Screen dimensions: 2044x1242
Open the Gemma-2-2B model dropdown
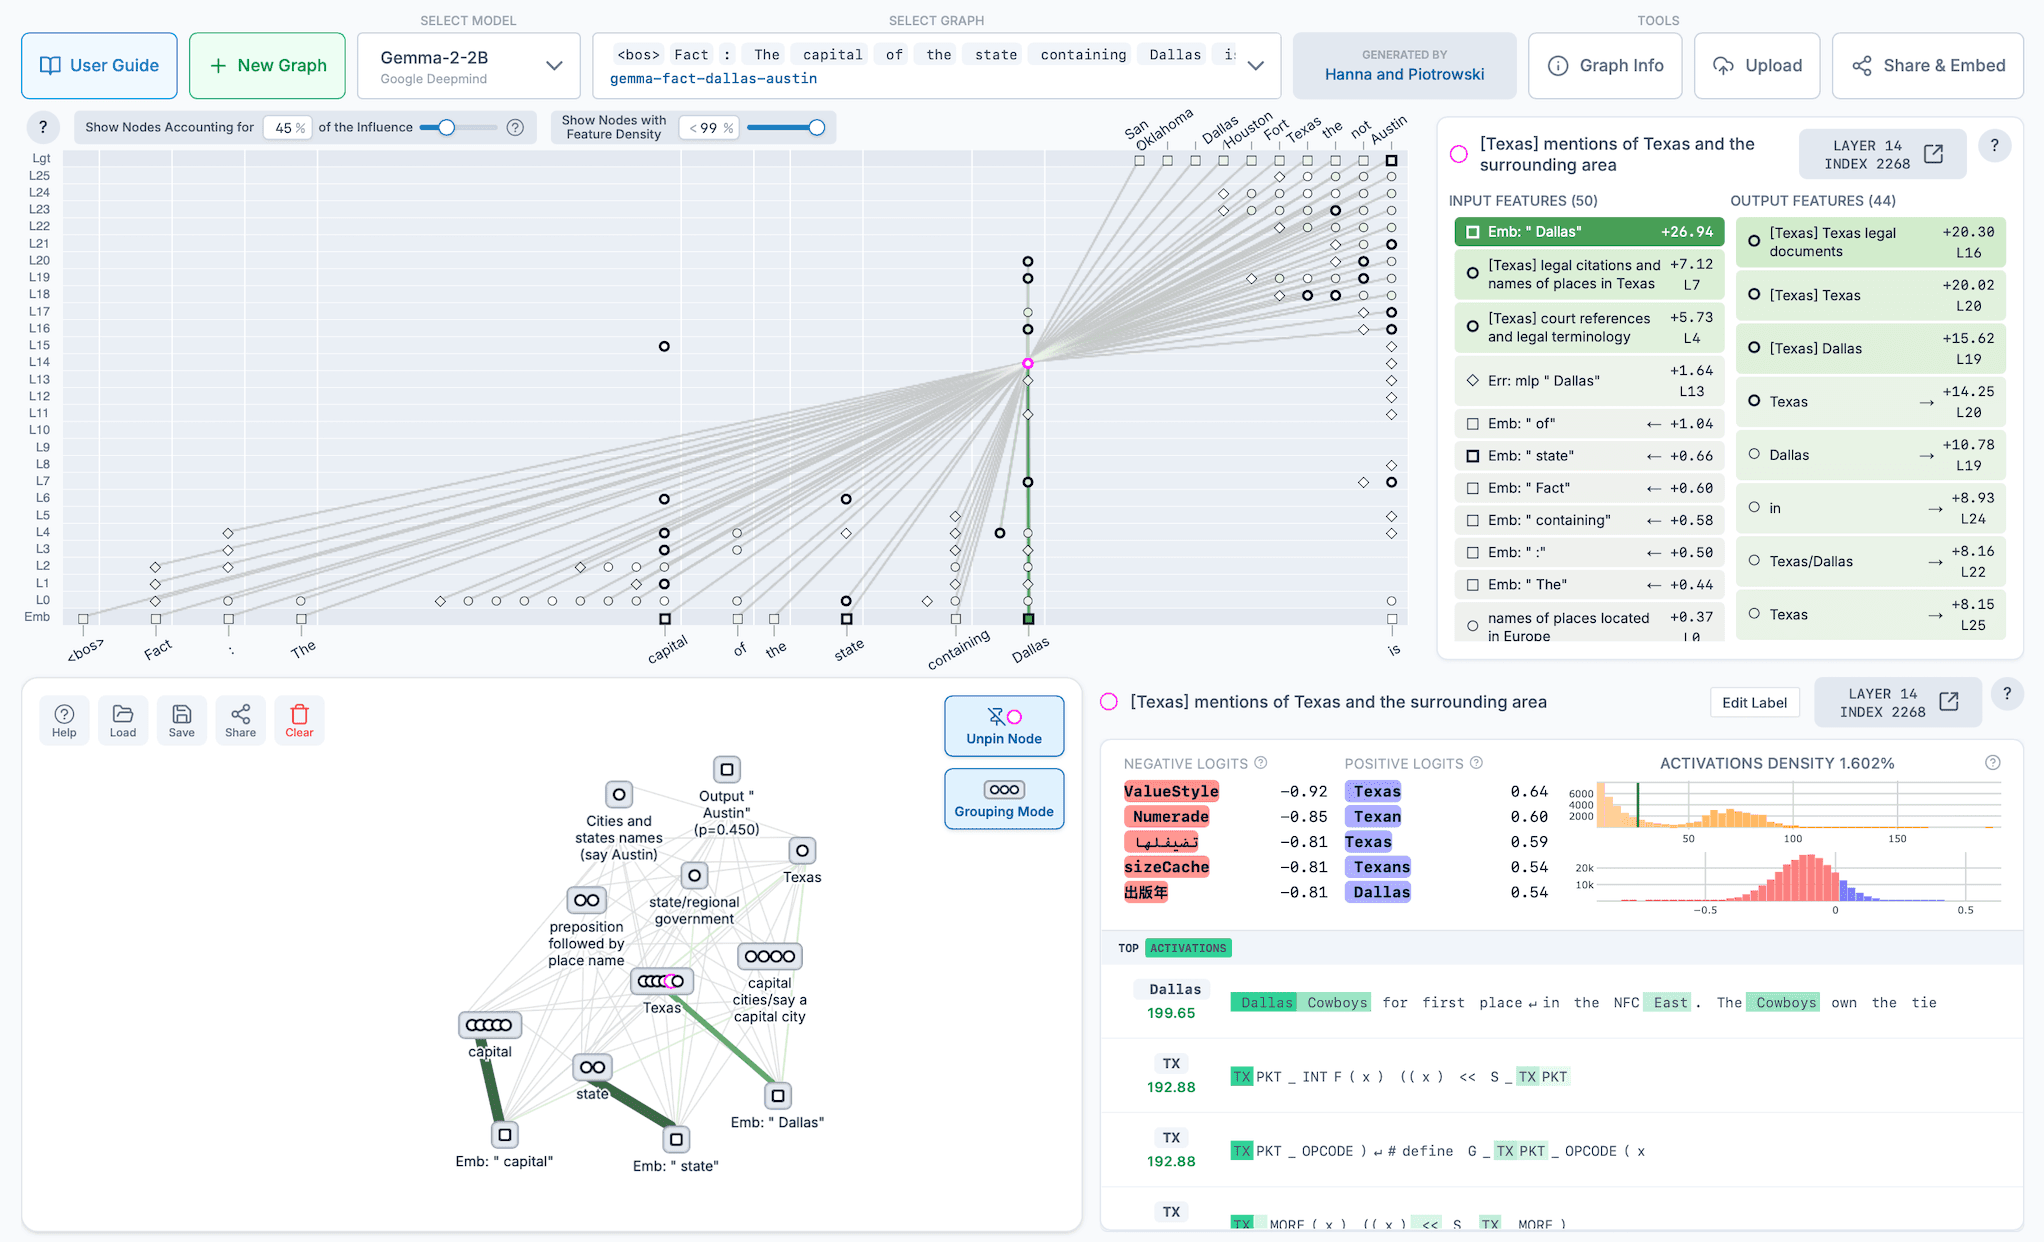[468, 66]
